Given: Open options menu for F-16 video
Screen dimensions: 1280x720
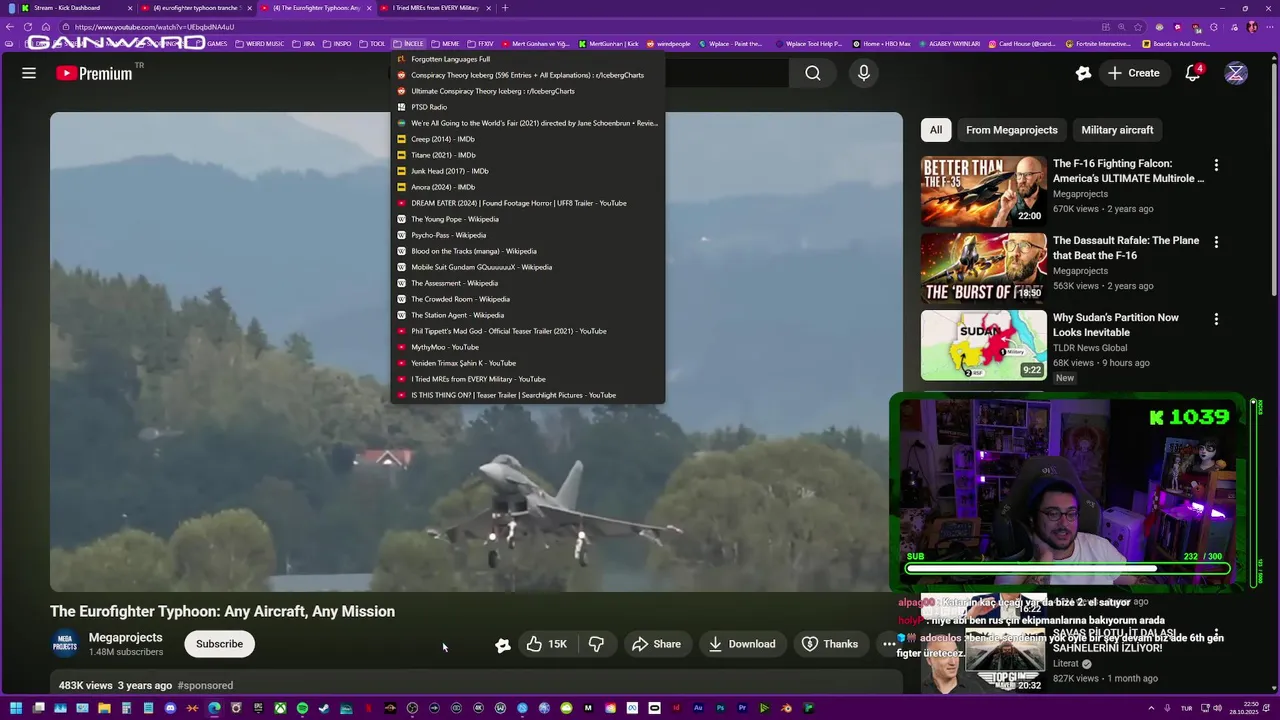Looking at the screenshot, I should point(1216,165).
